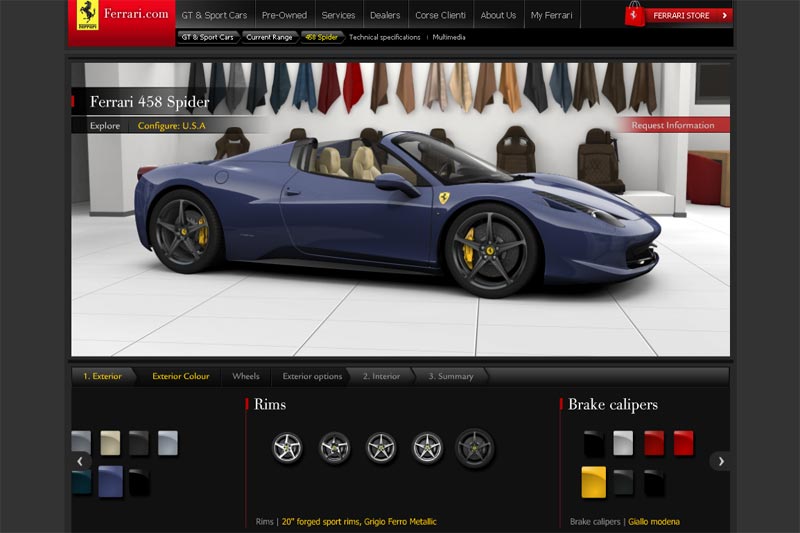
Task: Open the Services menu
Action: [338, 15]
